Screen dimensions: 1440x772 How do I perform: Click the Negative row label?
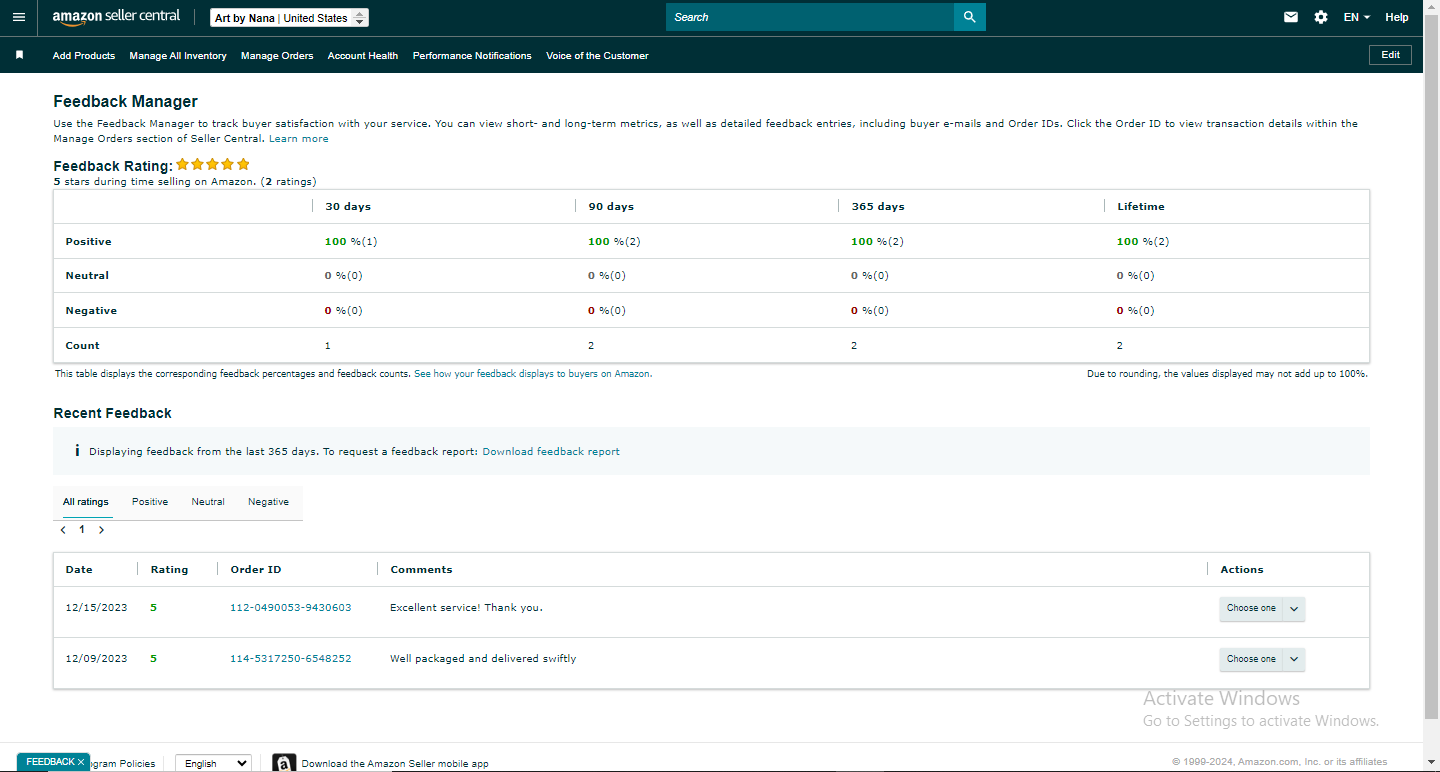click(x=91, y=311)
